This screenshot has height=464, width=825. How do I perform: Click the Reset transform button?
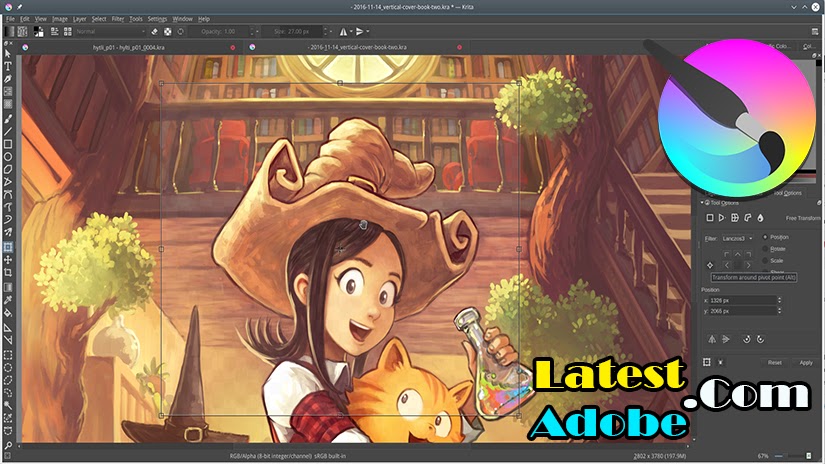point(774,362)
